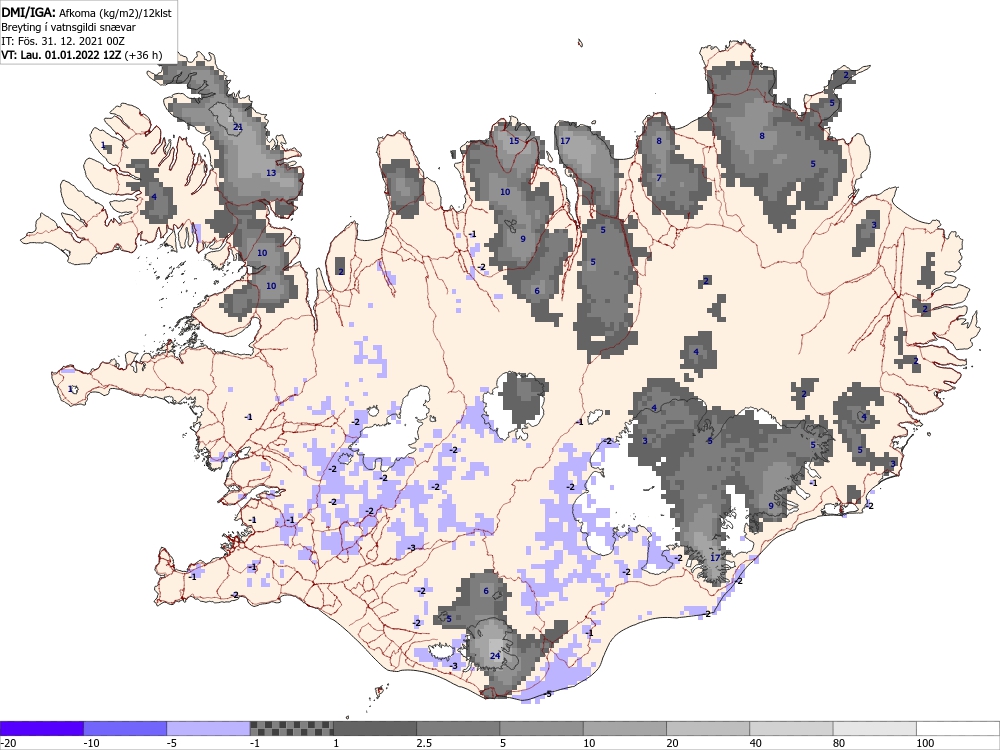1000x750 pixels.
Task: Click the 'Afkoma (kg/m2)/12klst' title text
Action: pyautogui.click(x=115, y=13)
